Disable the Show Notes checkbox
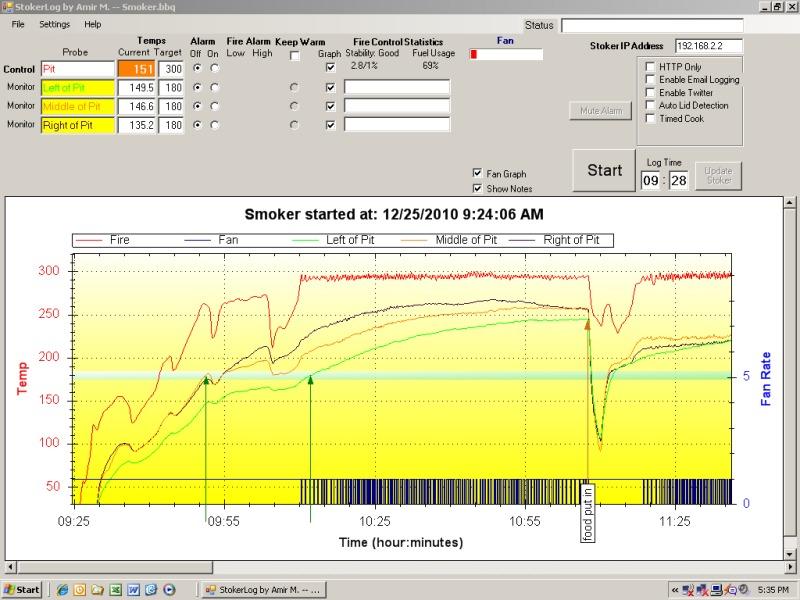Screen dimensions: 800x600 click(x=478, y=188)
